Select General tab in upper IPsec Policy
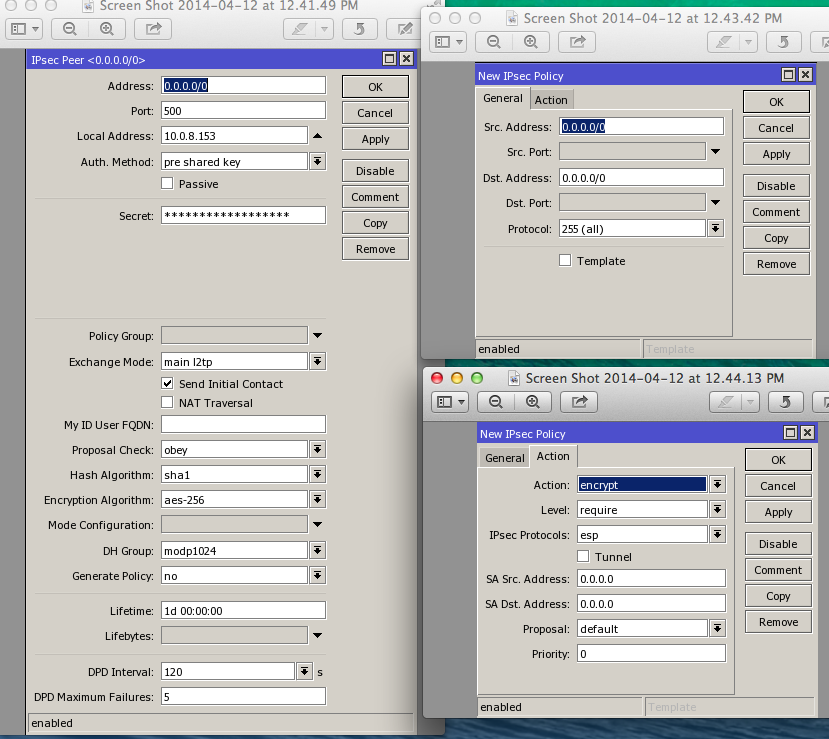 pos(502,98)
